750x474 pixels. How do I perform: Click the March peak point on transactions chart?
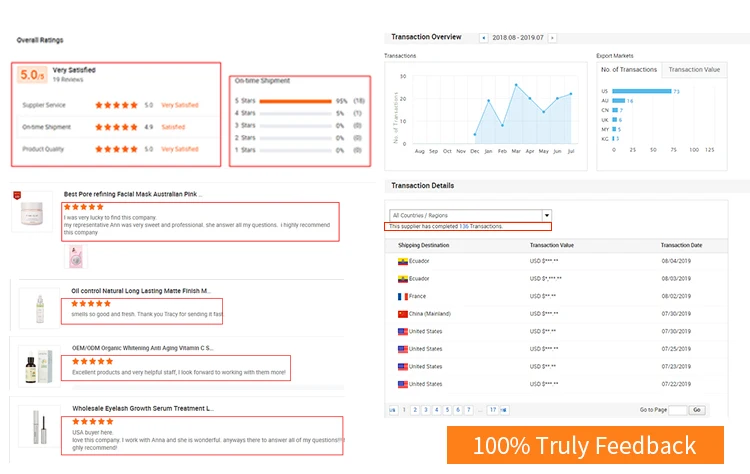(516, 85)
